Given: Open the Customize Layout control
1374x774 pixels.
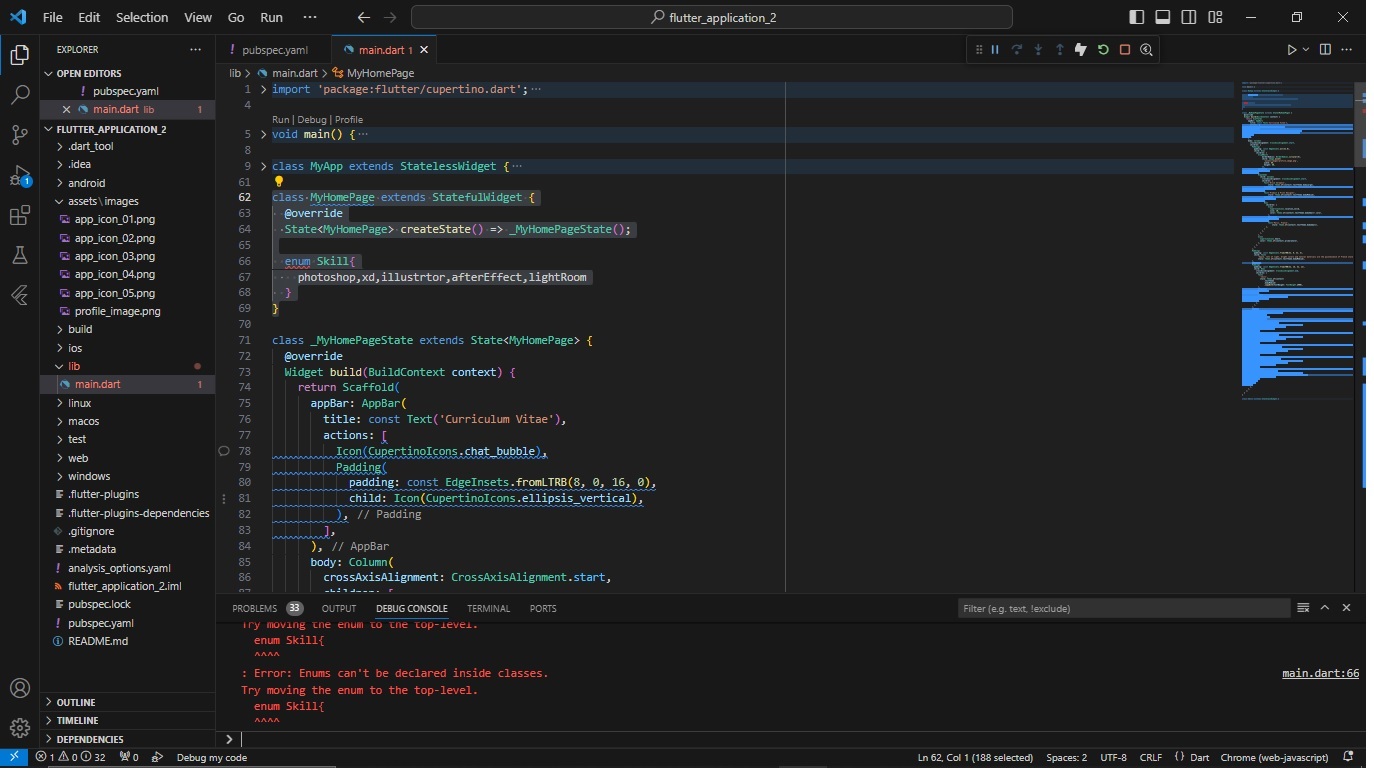Looking at the screenshot, I should pos(1215,17).
